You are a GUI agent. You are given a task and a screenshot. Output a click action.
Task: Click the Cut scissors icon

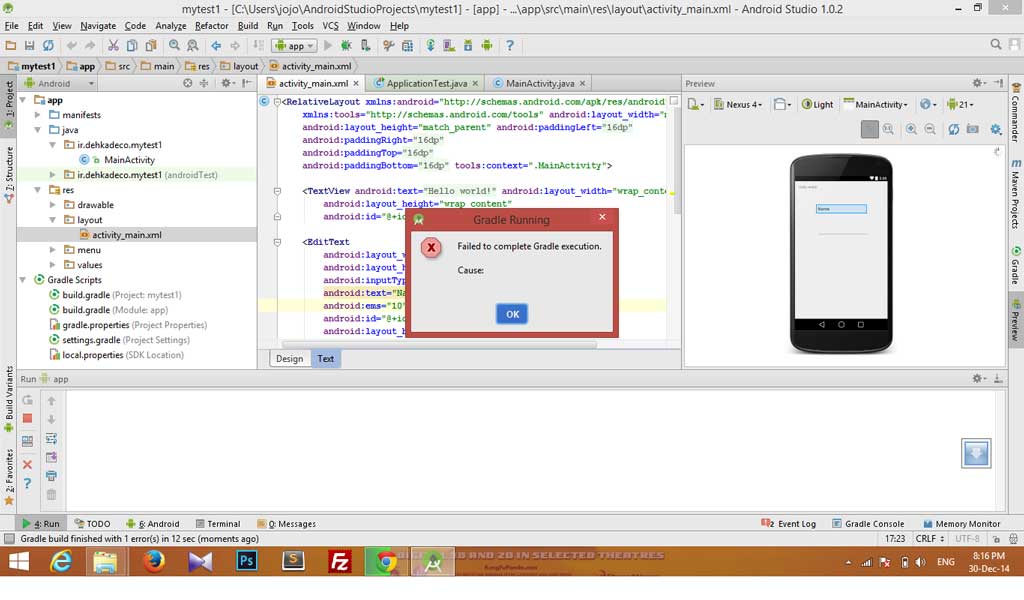coord(113,46)
